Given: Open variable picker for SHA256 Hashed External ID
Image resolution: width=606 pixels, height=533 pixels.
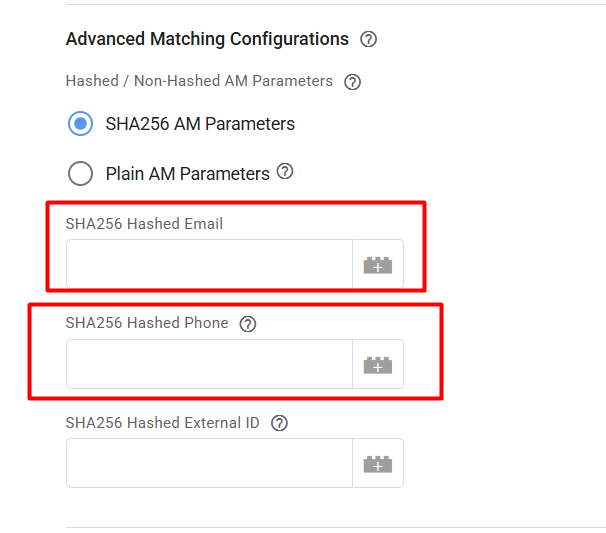Looking at the screenshot, I should [377, 463].
